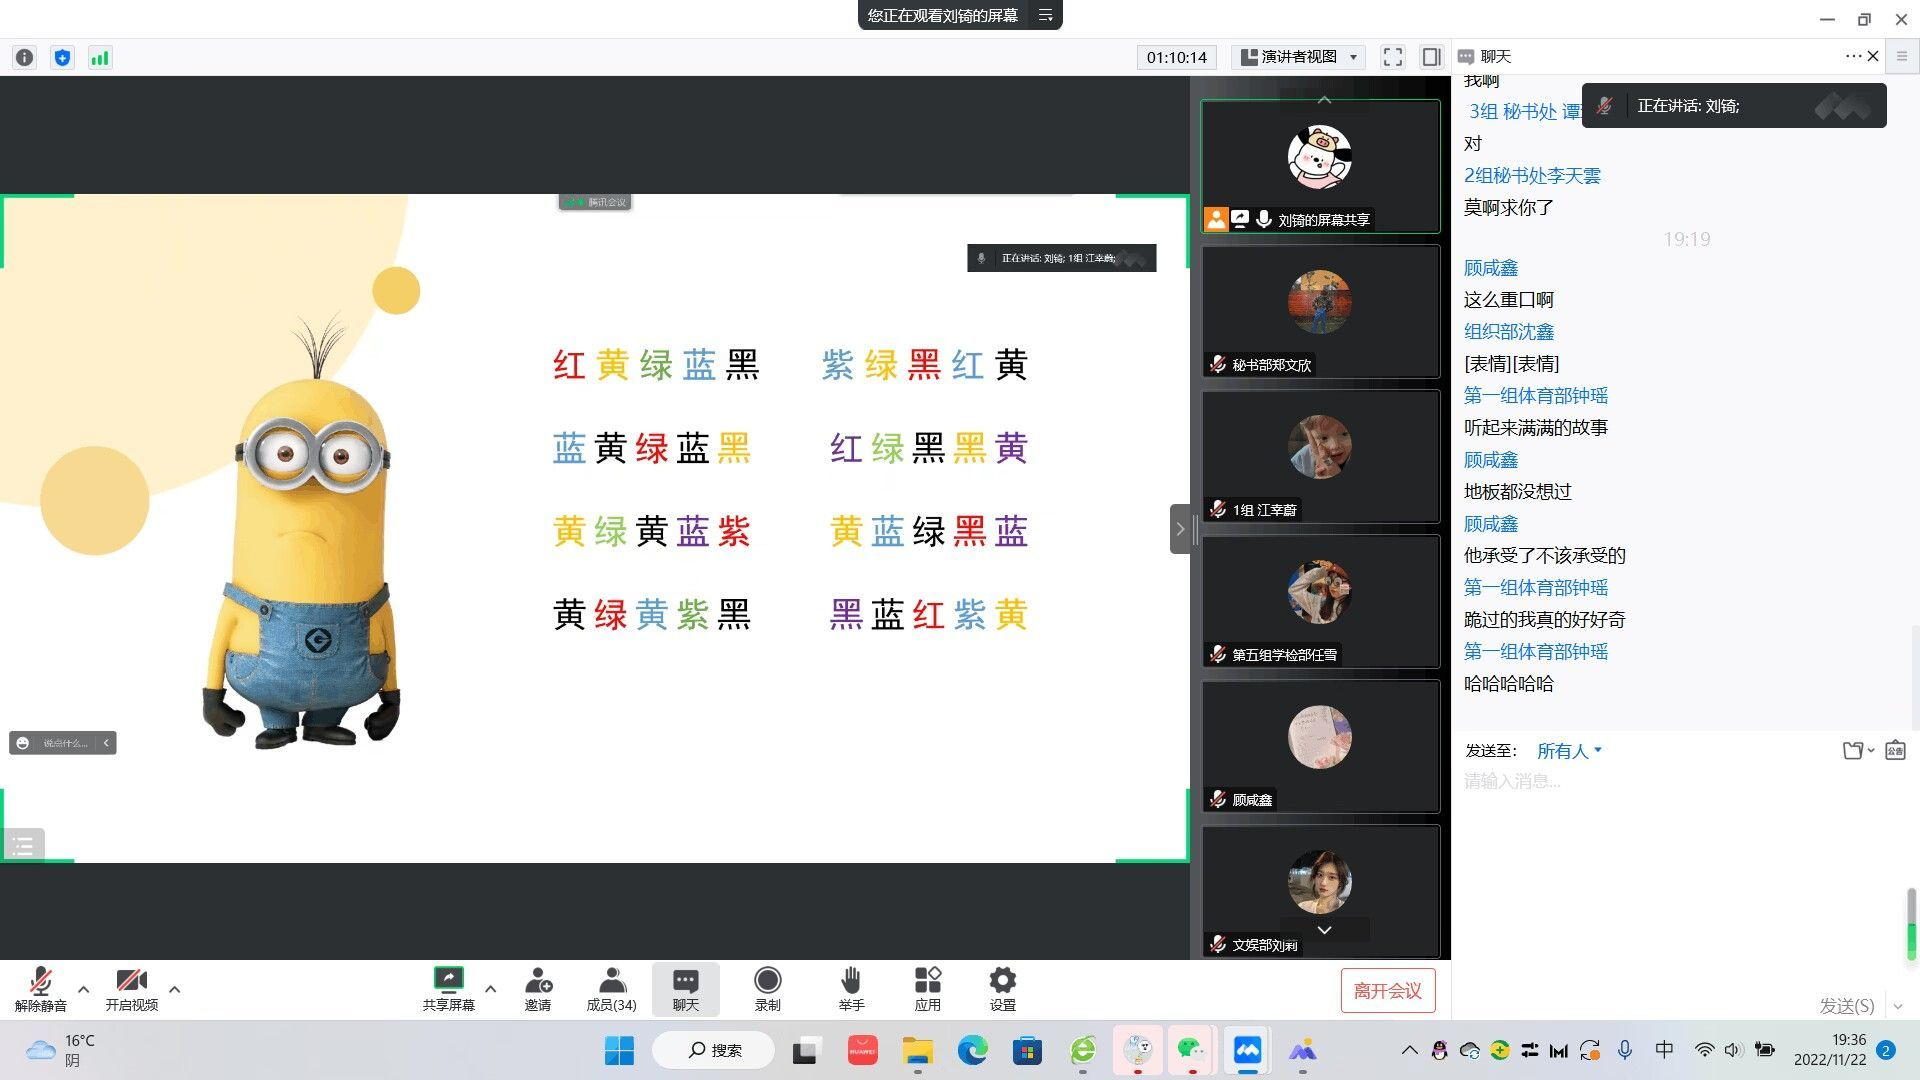Toggle the 聊天 chat button
Screen dimensions: 1920x1080
[686, 989]
